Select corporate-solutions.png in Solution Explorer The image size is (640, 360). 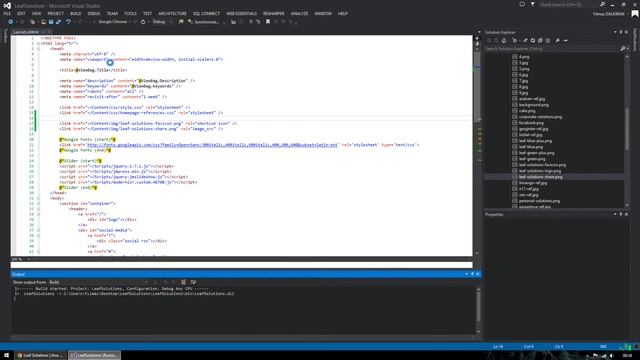[540, 117]
